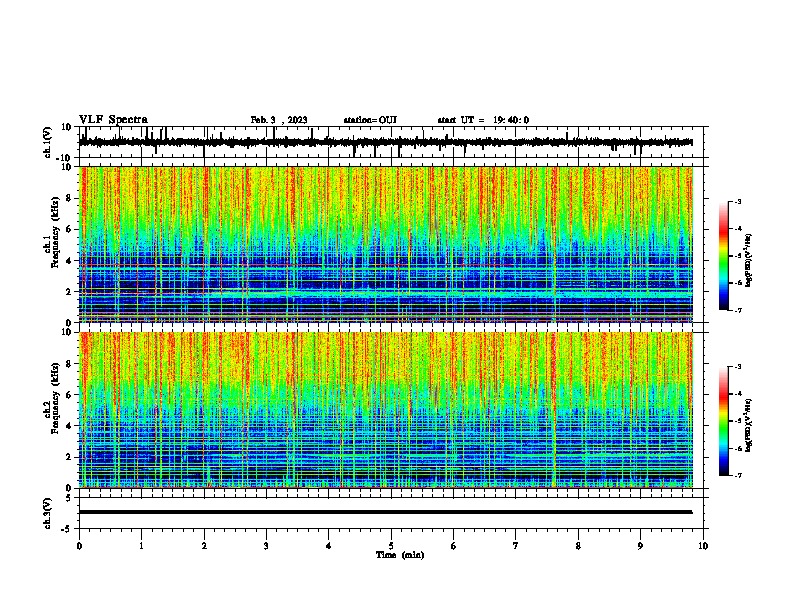Screen dimensions: 792x612
Task: Click the ch.2 spectrogram color bar
Action: 724,421
